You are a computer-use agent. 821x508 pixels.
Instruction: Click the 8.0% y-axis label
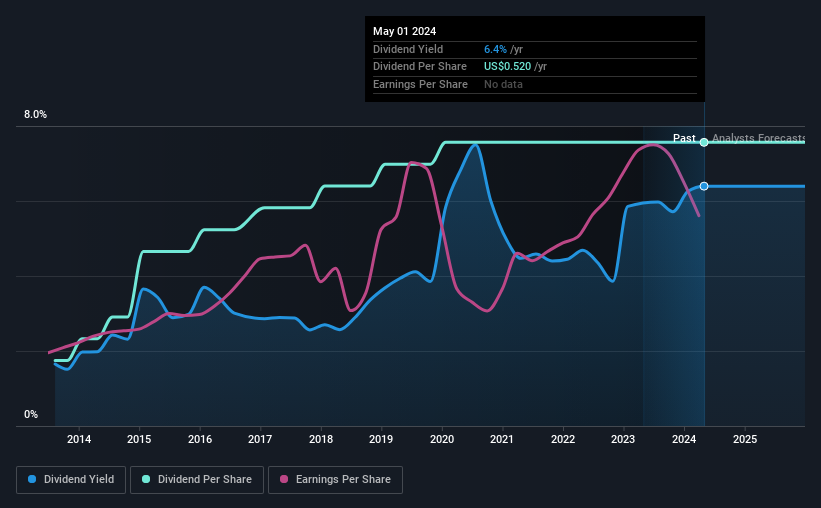36,115
